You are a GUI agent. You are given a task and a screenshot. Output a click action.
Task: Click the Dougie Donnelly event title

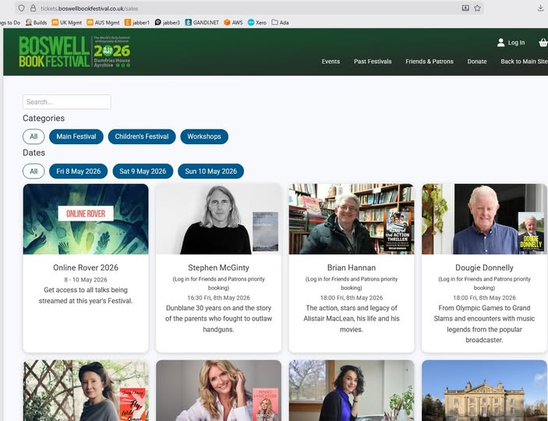click(x=484, y=268)
